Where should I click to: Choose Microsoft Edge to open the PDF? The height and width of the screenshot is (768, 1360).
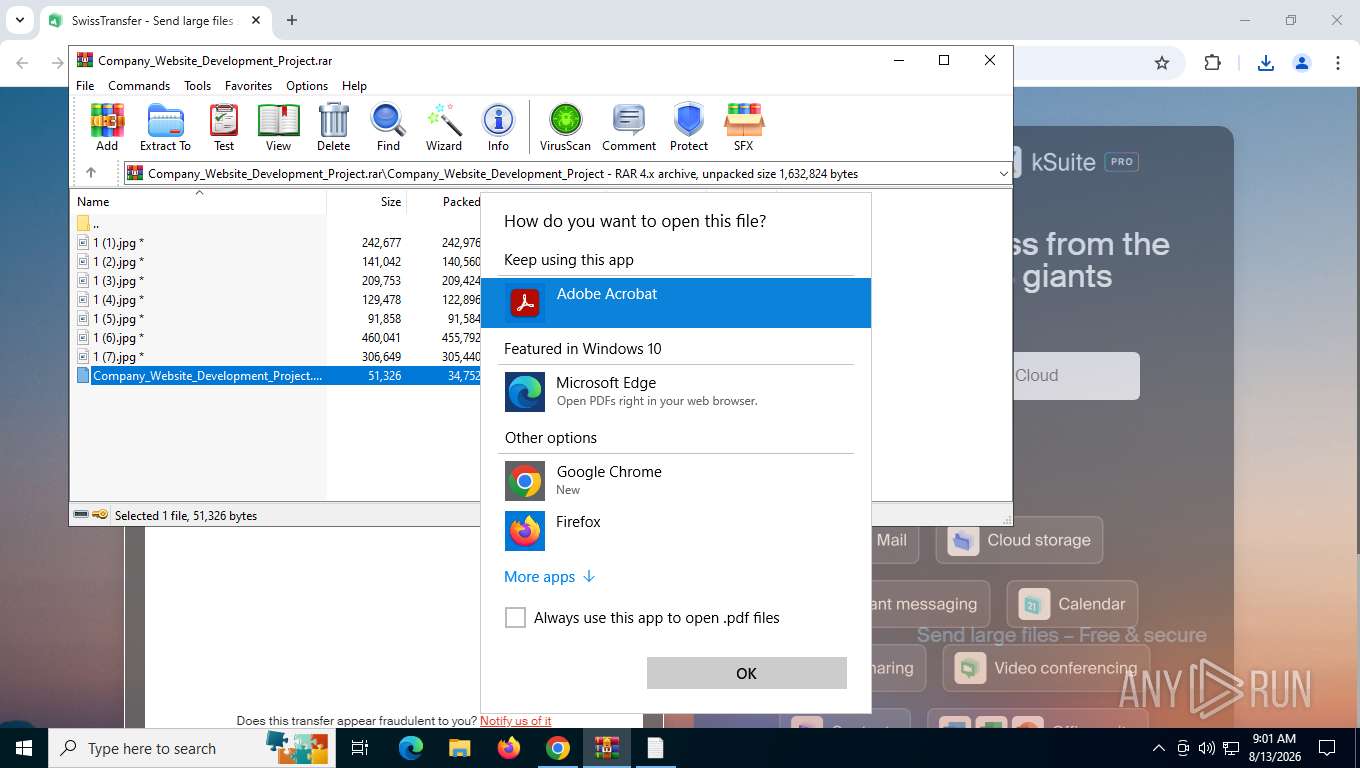pos(676,391)
